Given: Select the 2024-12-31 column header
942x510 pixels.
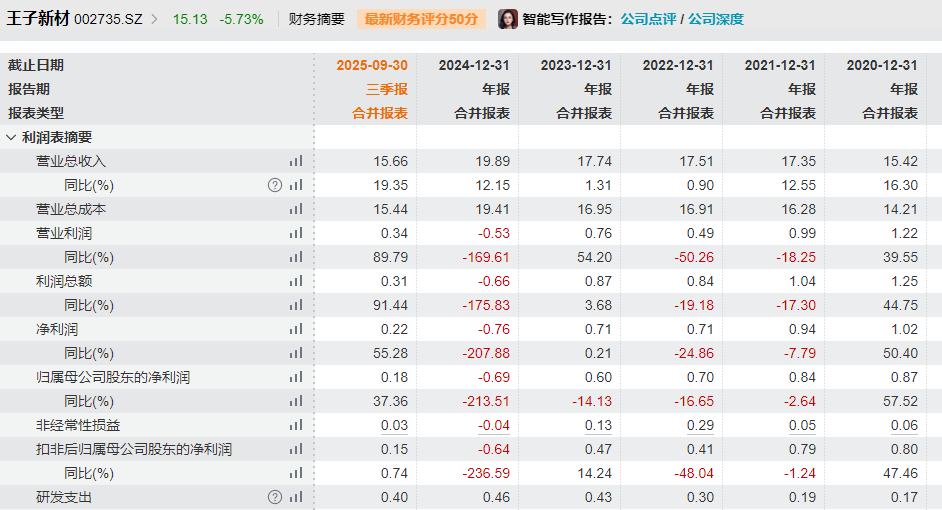Looking at the screenshot, I should point(474,65).
